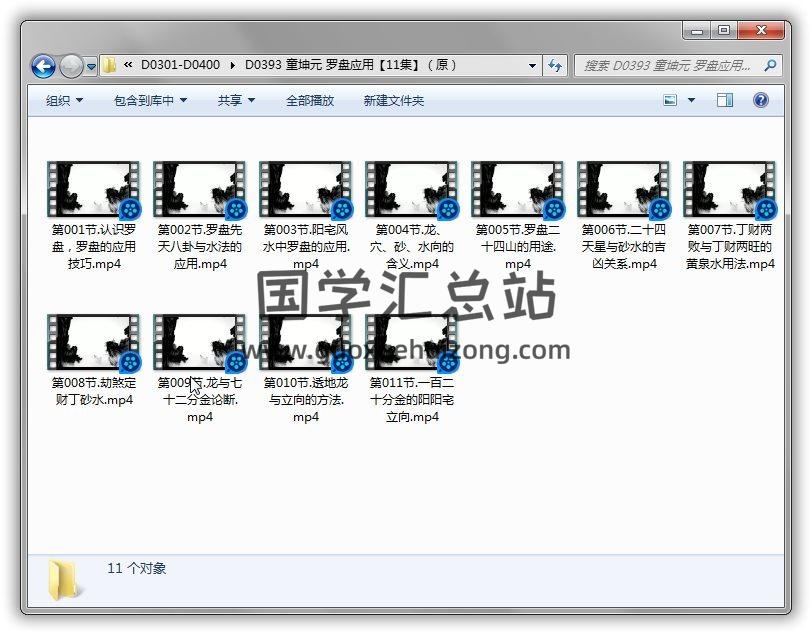Open the recent locations dropdown arrow
This screenshot has height=635, width=812.
pos(91,66)
